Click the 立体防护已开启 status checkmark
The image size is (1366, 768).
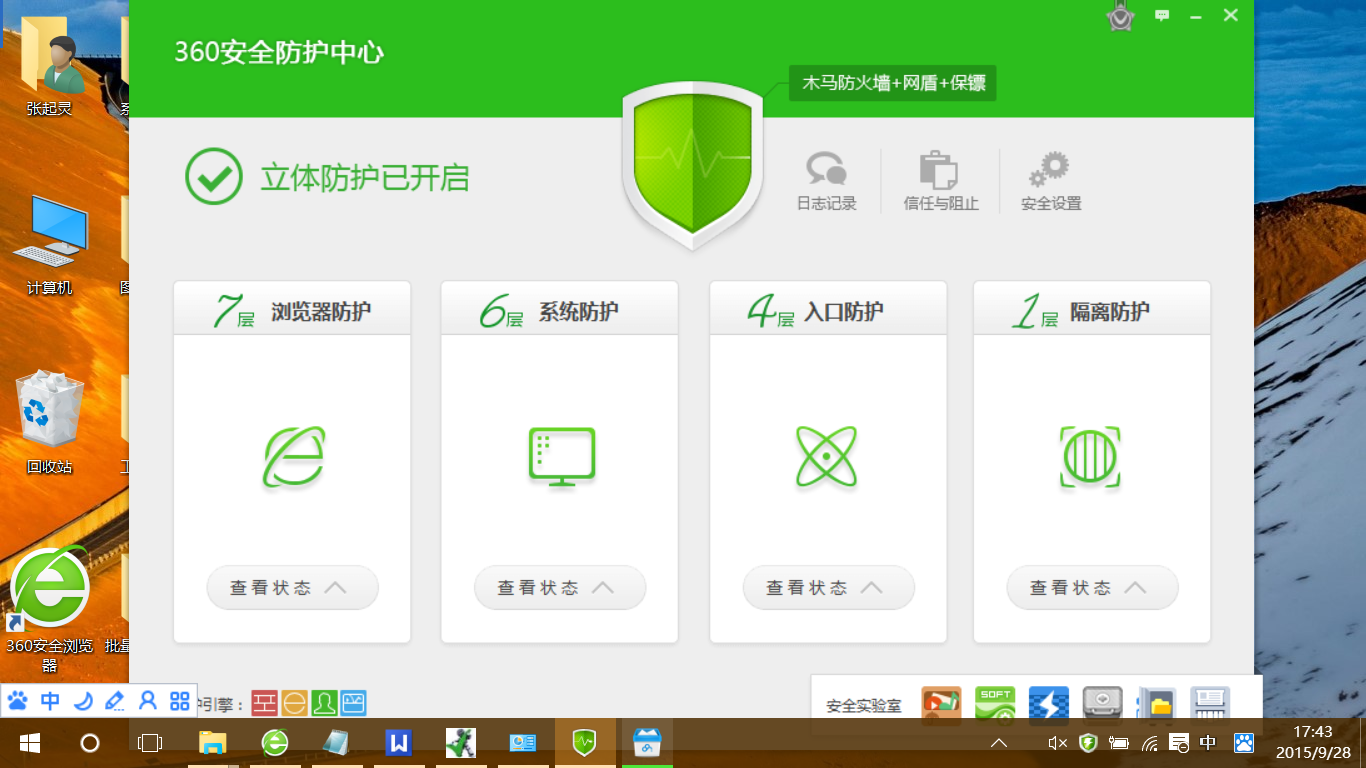pyautogui.click(x=213, y=178)
